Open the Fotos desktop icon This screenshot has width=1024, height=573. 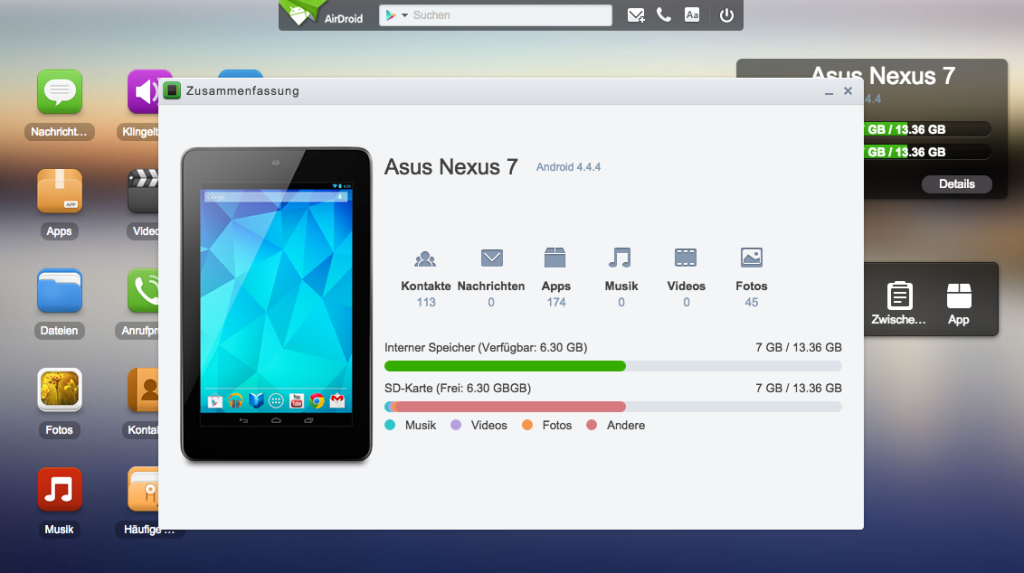[x=59, y=390]
